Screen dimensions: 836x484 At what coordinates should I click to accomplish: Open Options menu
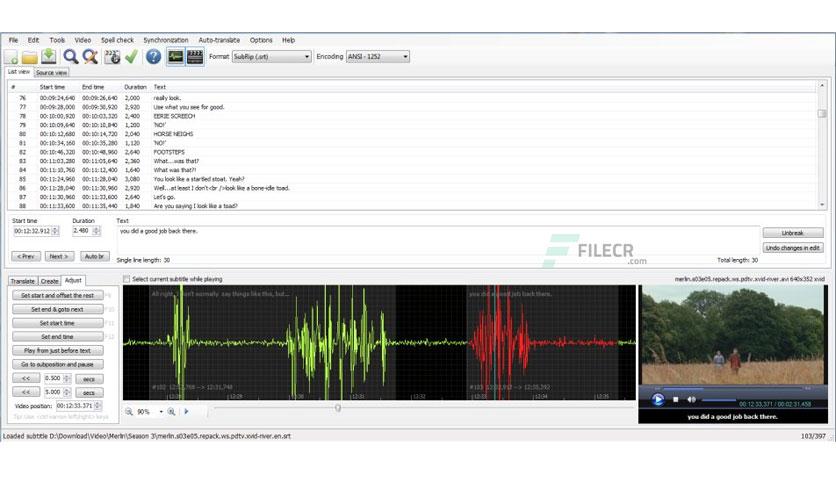pos(261,40)
